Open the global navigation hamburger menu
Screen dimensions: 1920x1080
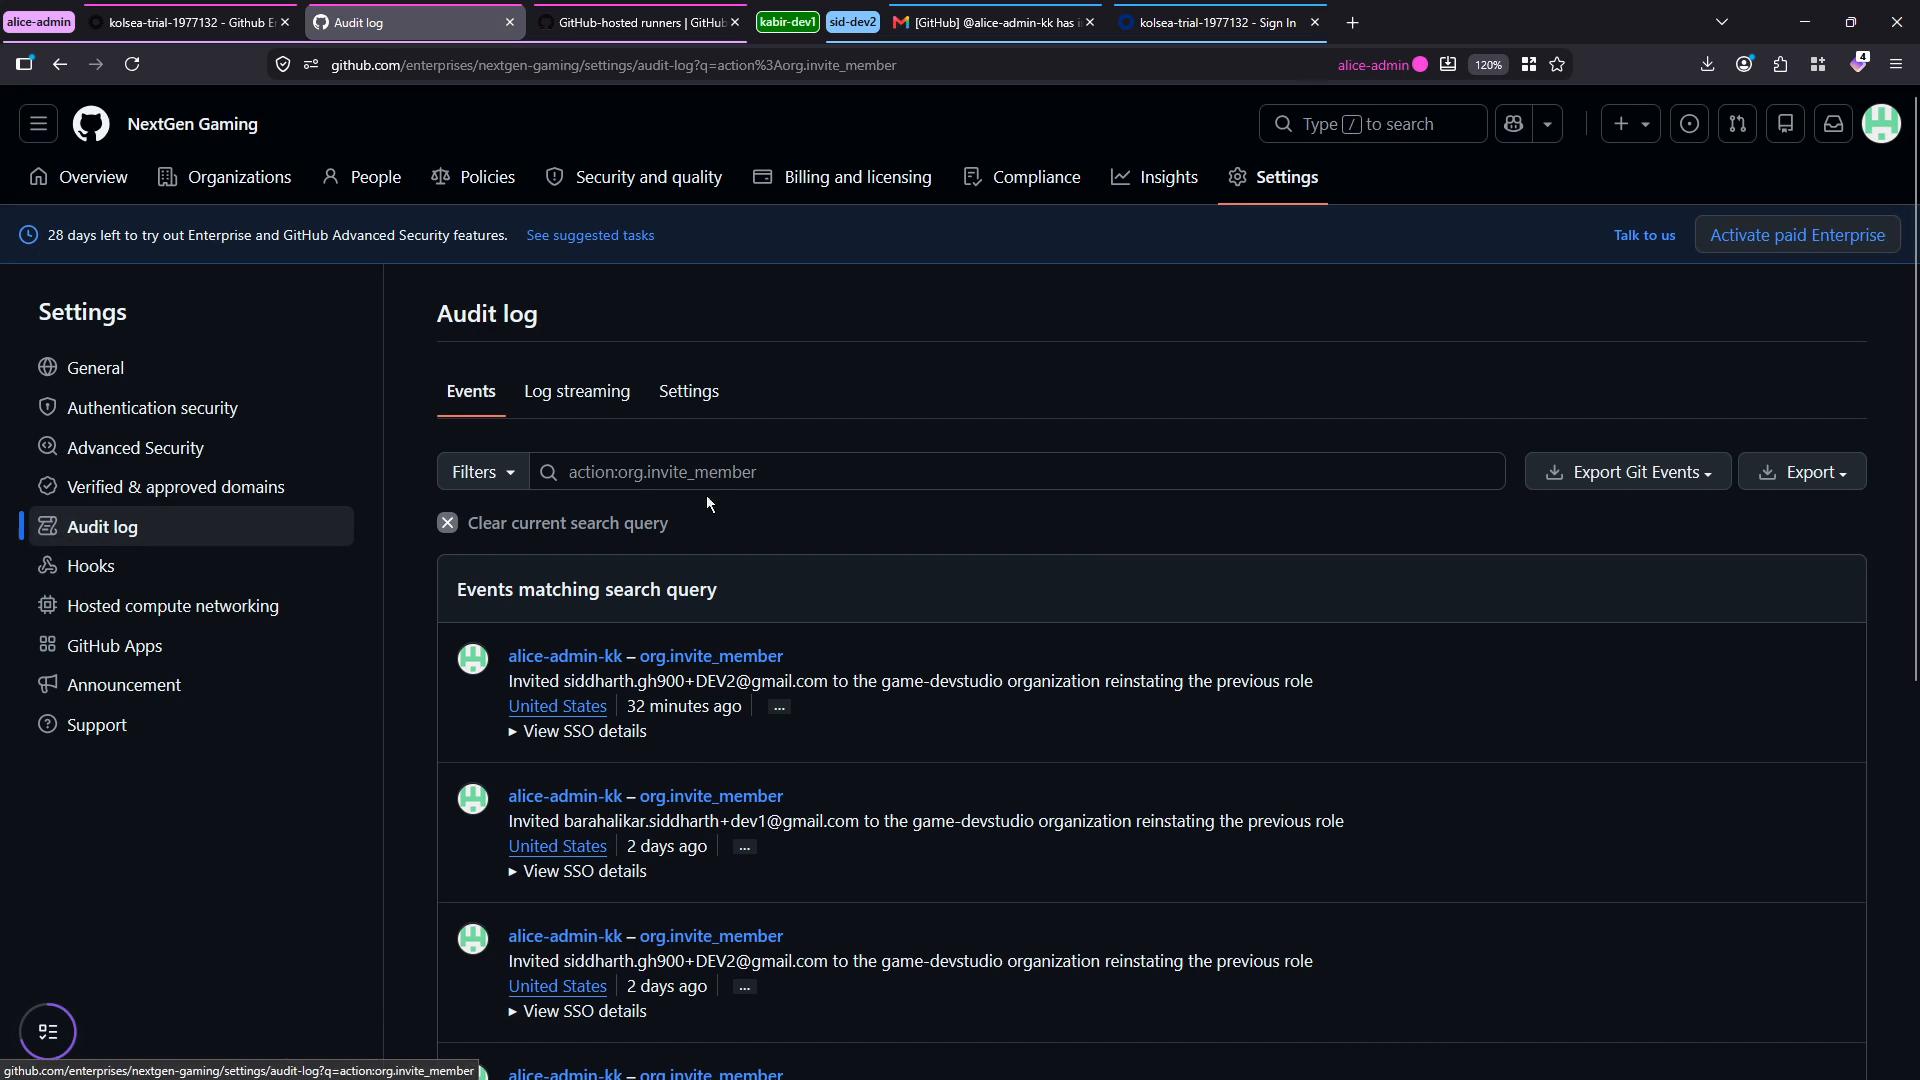click(38, 124)
